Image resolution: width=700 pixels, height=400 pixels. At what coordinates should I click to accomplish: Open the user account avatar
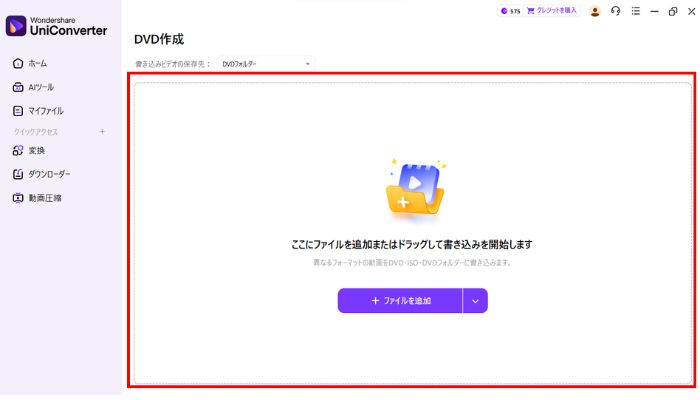595,11
